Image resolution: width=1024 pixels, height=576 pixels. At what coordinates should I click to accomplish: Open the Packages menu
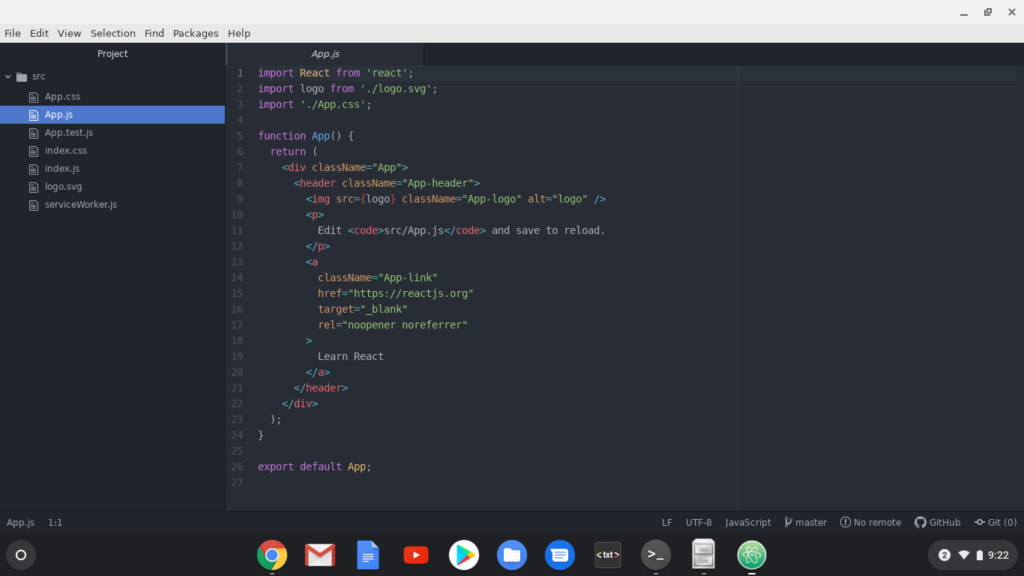[195, 33]
